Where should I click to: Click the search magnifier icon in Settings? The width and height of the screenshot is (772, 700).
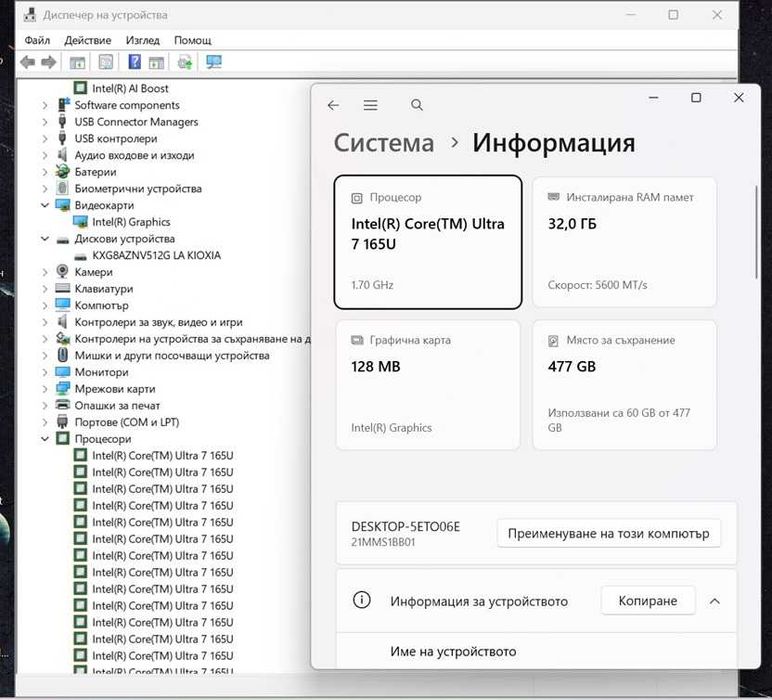417,105
